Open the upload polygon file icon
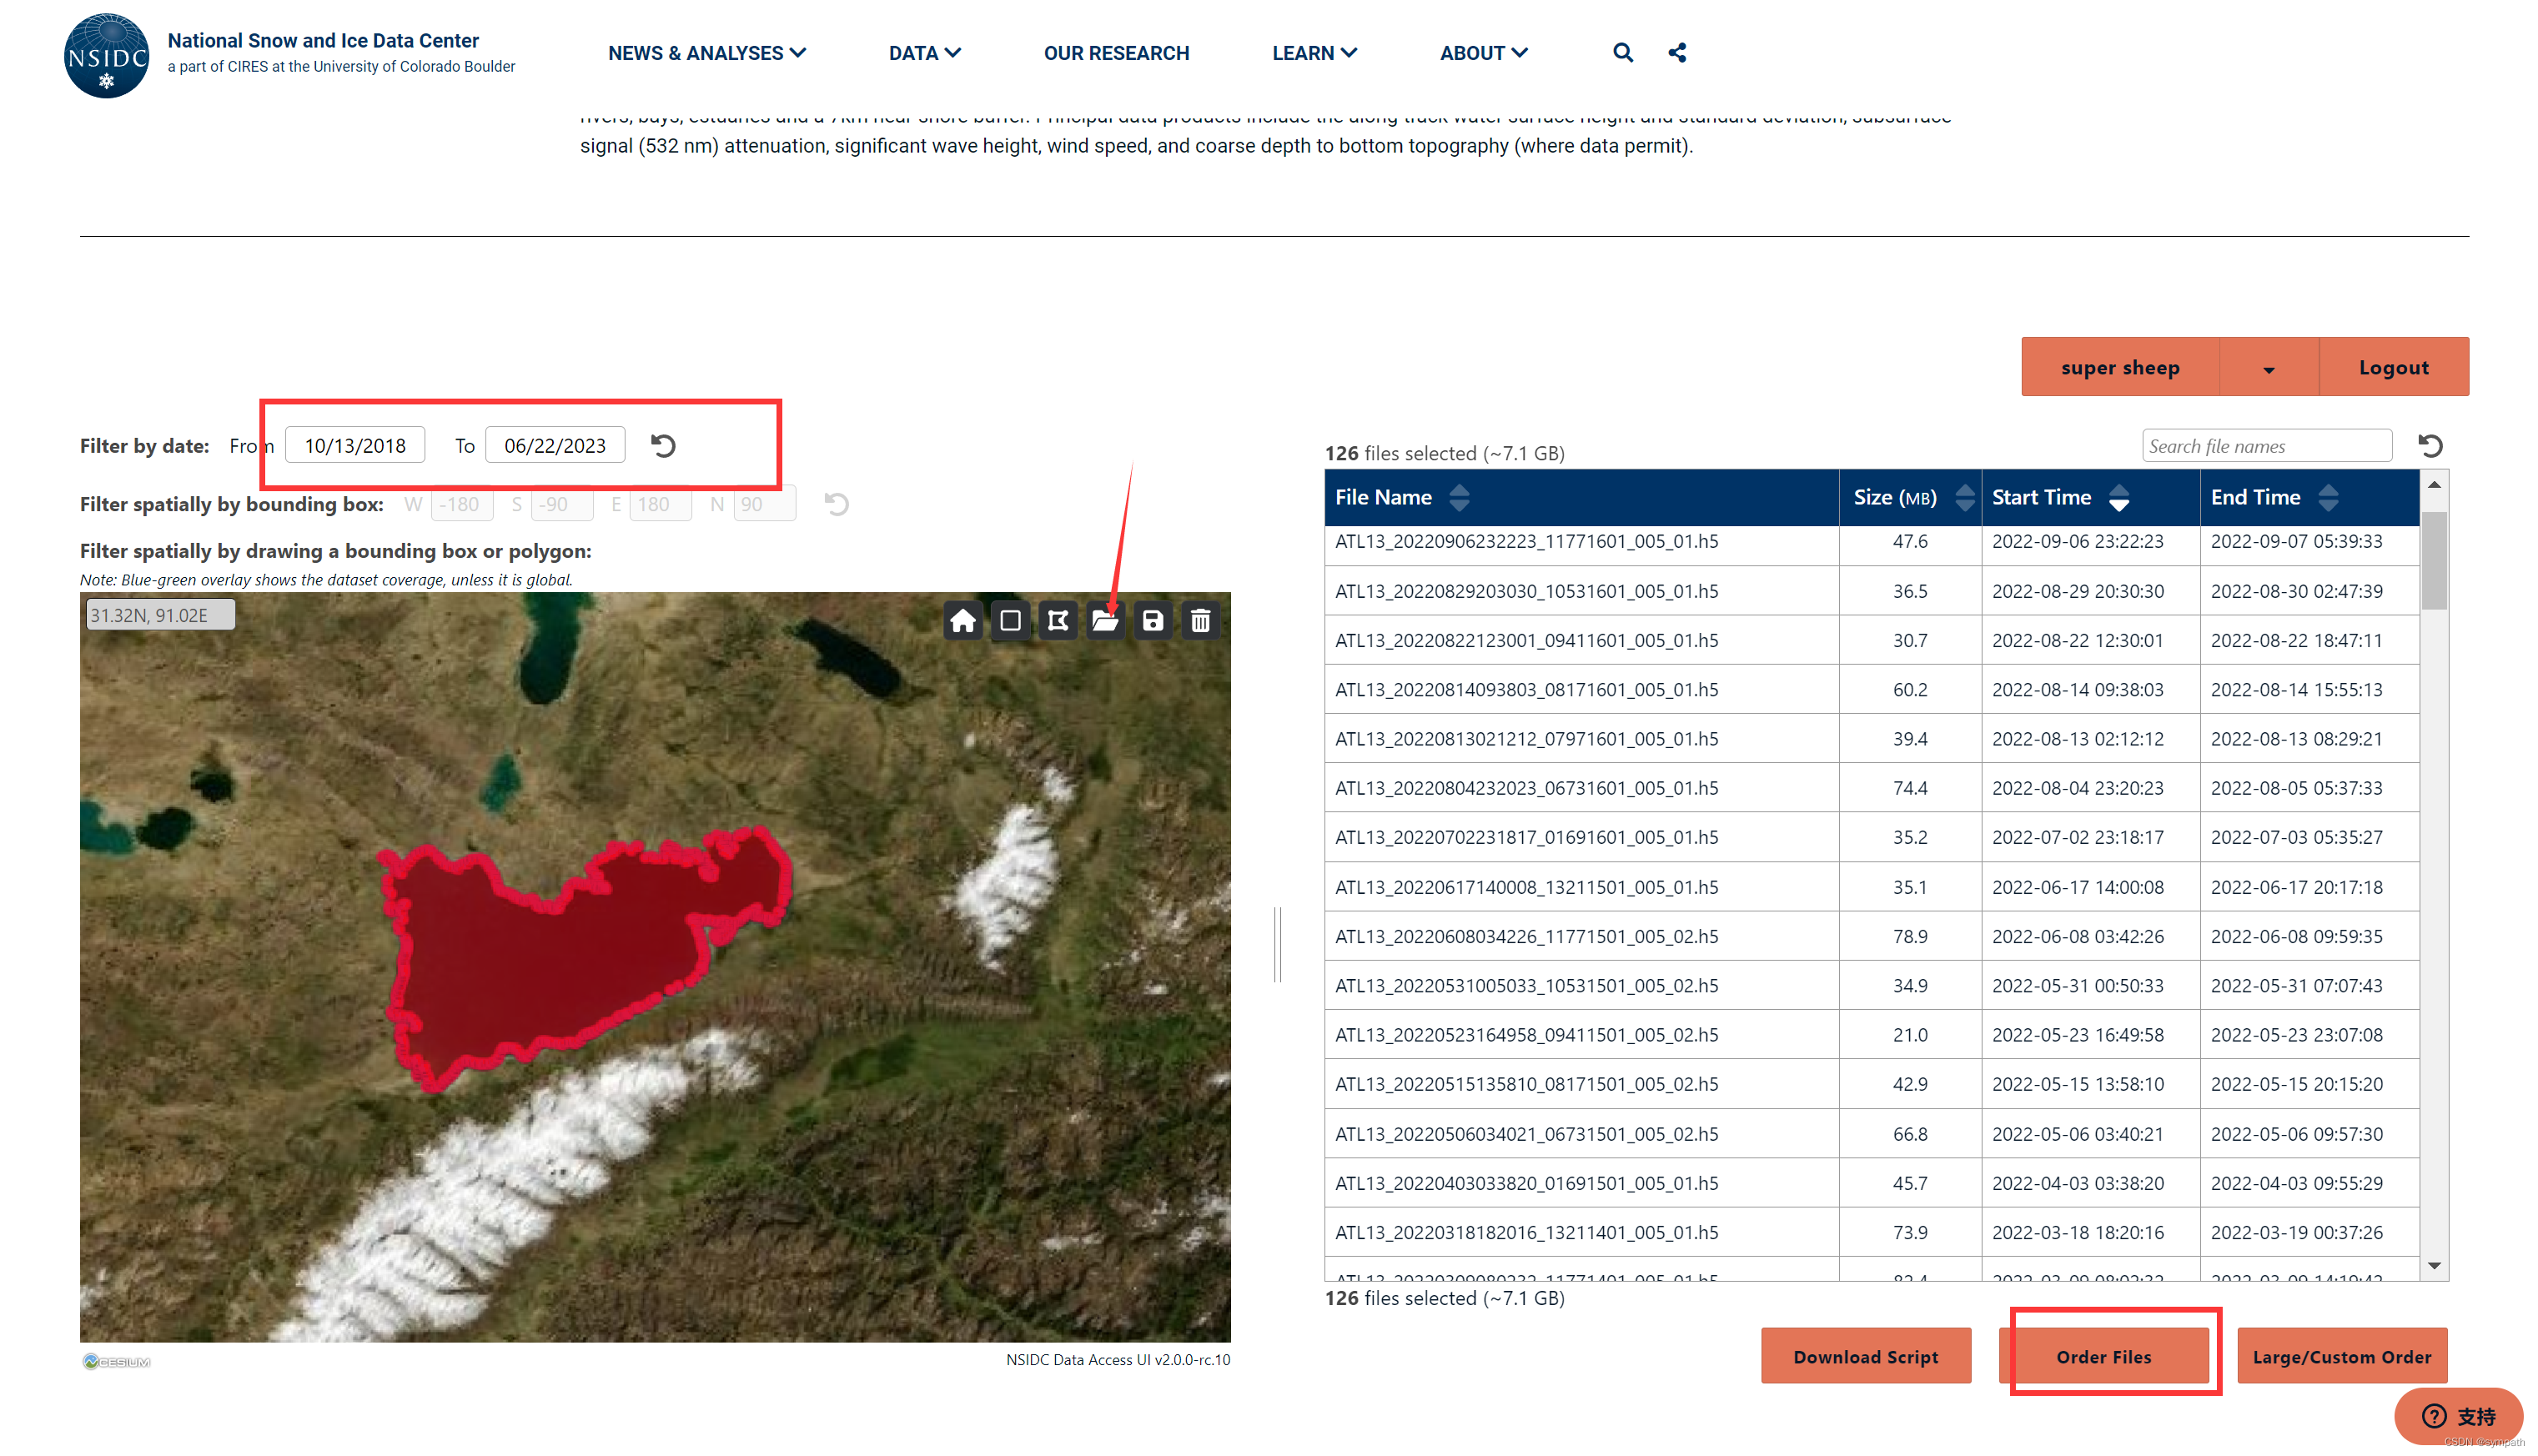The width and height of the screenshot is (2538, 1456). tap(1105, 621)
